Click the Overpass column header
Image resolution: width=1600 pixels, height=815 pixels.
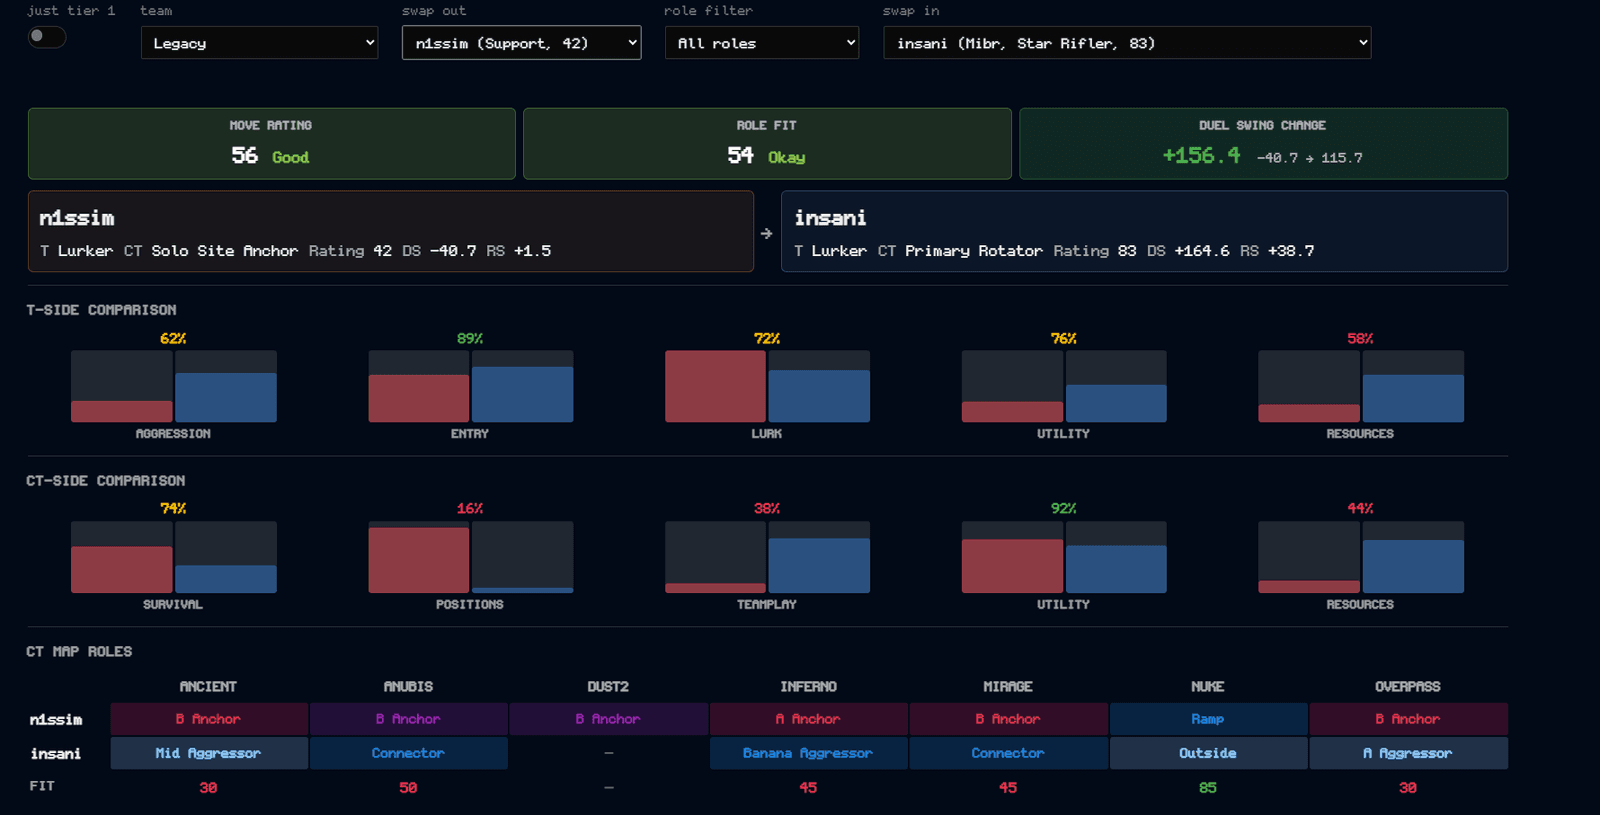coord(1408,687)
